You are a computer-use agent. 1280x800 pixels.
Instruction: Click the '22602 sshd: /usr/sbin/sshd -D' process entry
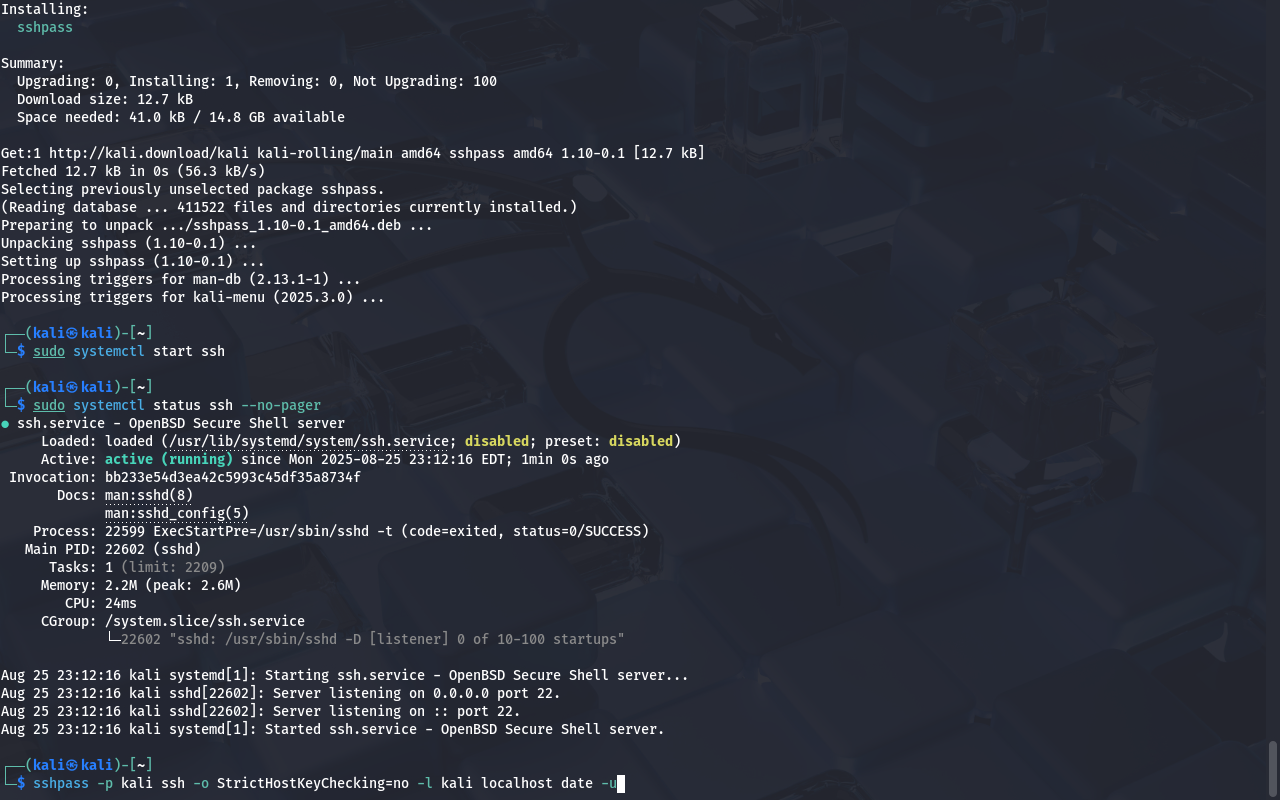pyautogui.click(x=373, y=639)
